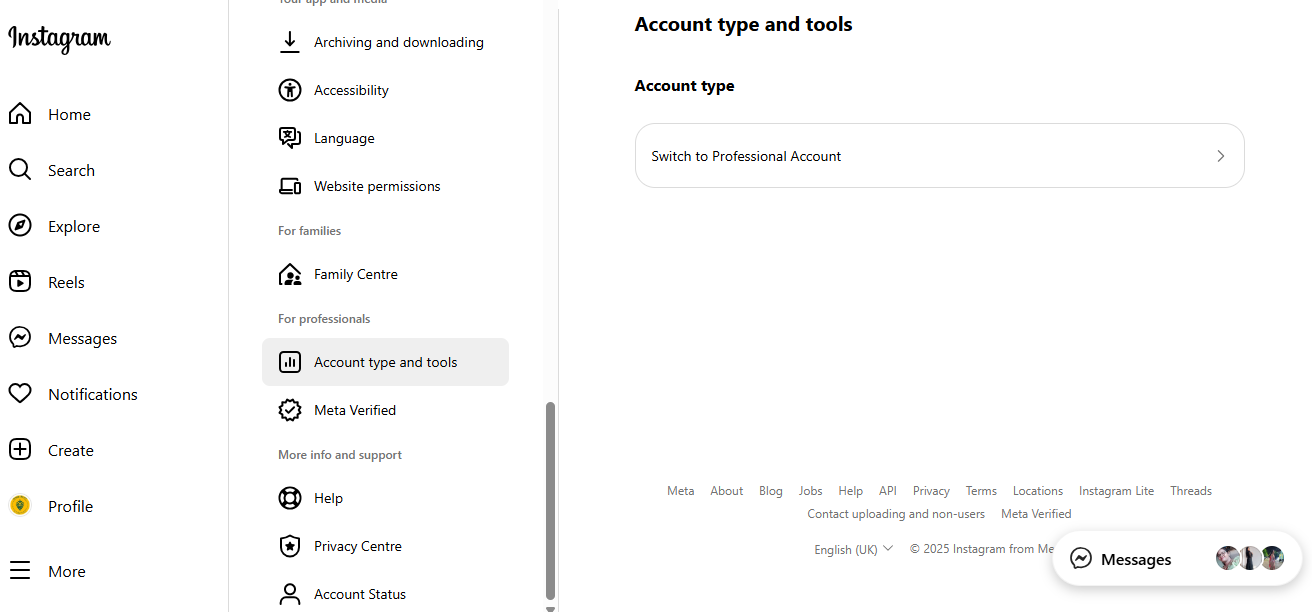Click the Help footer link

click(x=851, y=491)
